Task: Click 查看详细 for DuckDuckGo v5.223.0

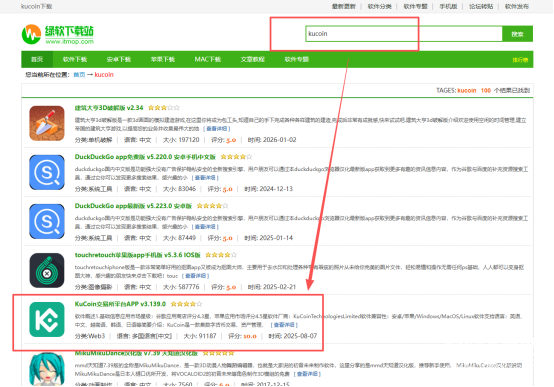Action: [x=205, y=227]
